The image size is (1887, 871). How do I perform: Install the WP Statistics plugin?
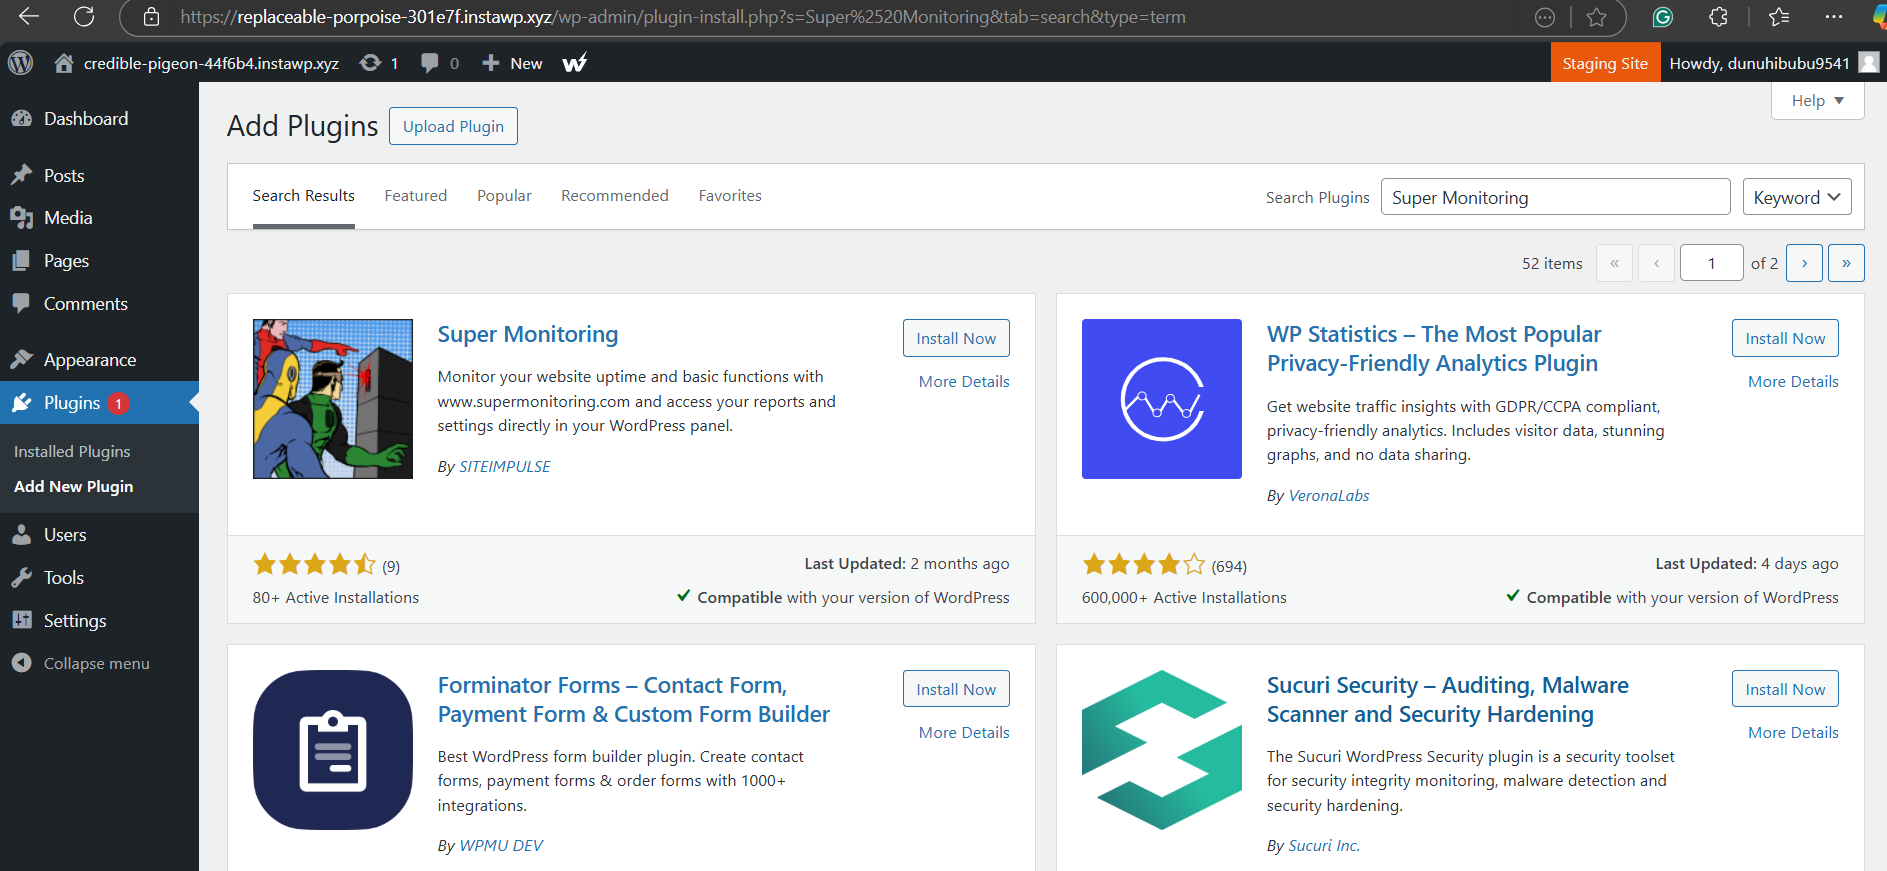1785,338
